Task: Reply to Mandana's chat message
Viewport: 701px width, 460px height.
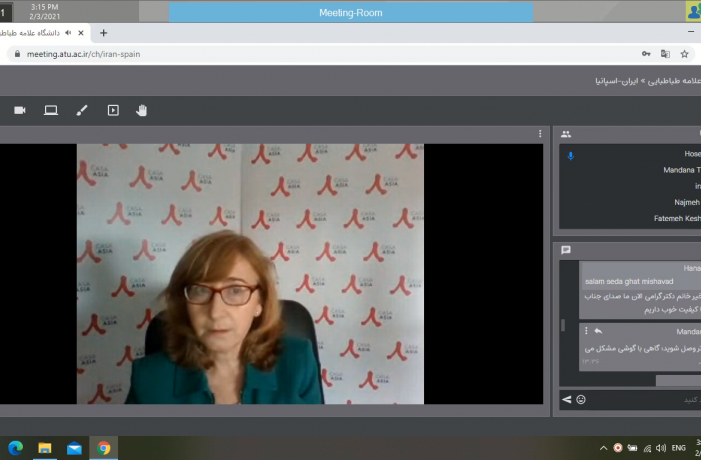Action: point(598,331)
